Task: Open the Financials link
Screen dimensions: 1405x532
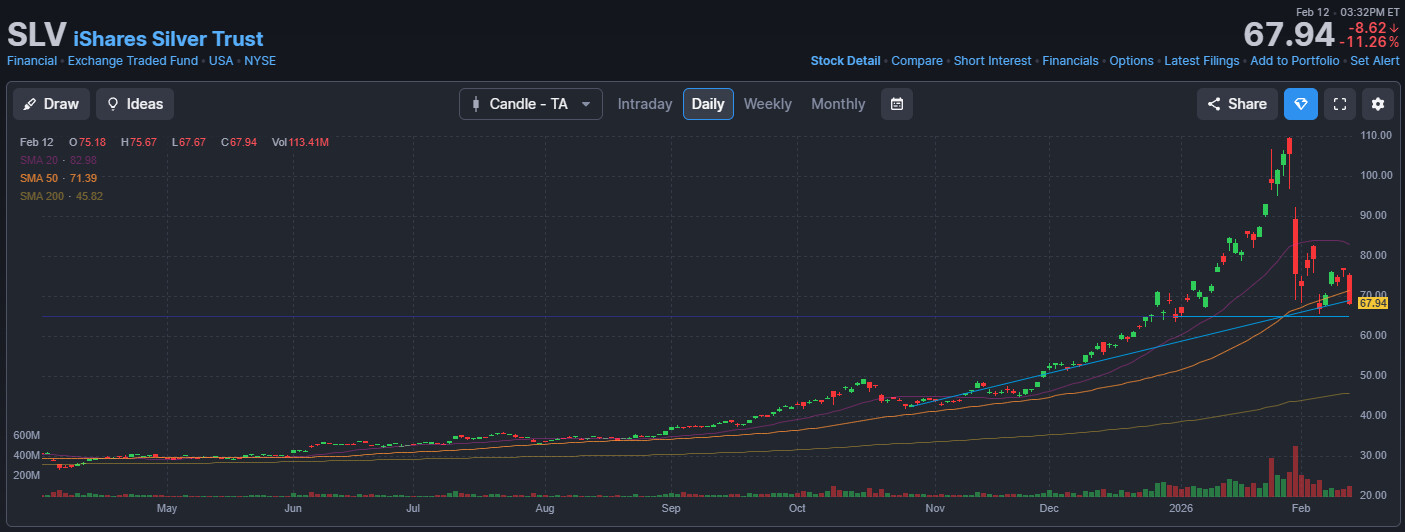Action: (1070, 61)
